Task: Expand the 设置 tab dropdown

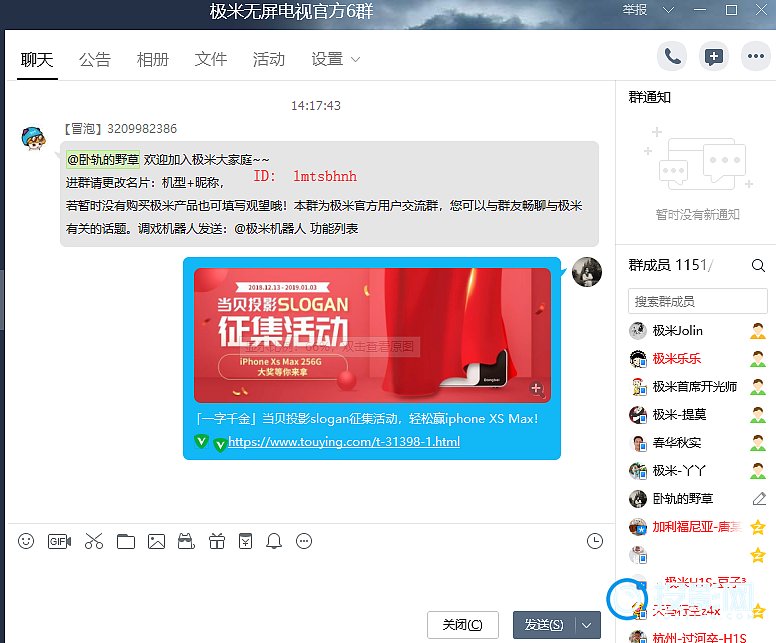Action: point(355,60)
